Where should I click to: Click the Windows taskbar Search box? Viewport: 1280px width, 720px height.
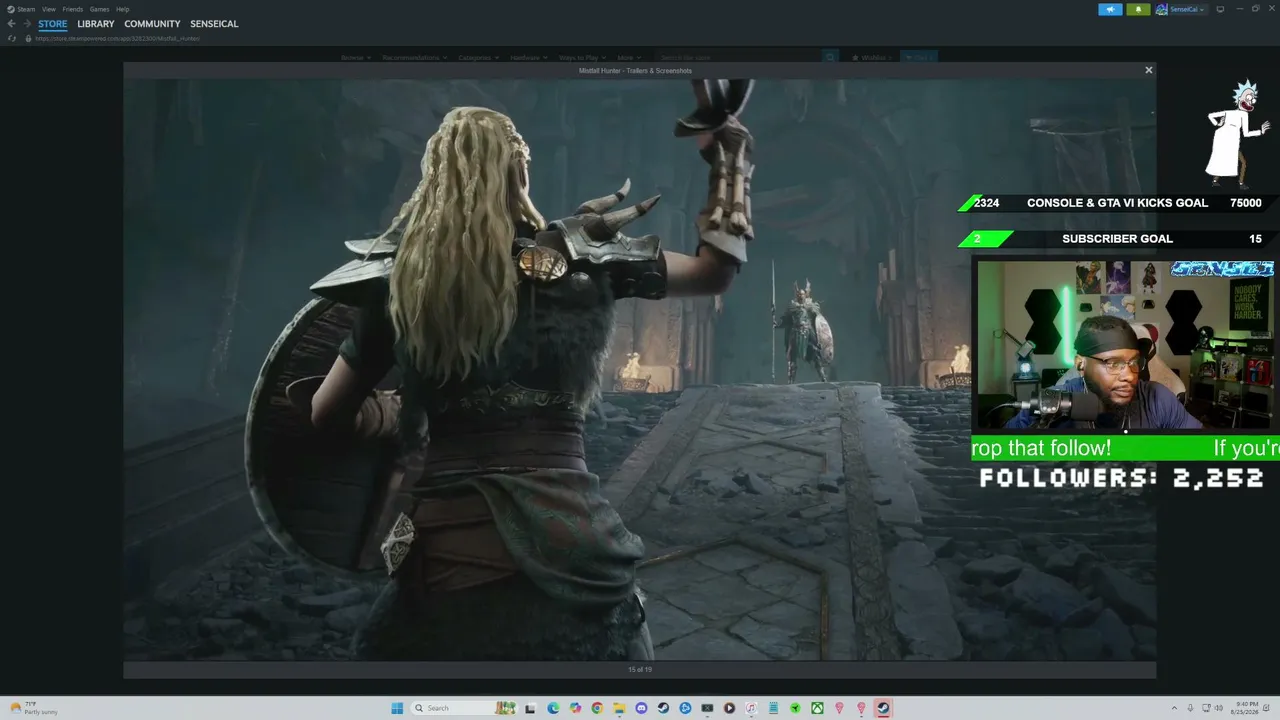click(464, 708)
